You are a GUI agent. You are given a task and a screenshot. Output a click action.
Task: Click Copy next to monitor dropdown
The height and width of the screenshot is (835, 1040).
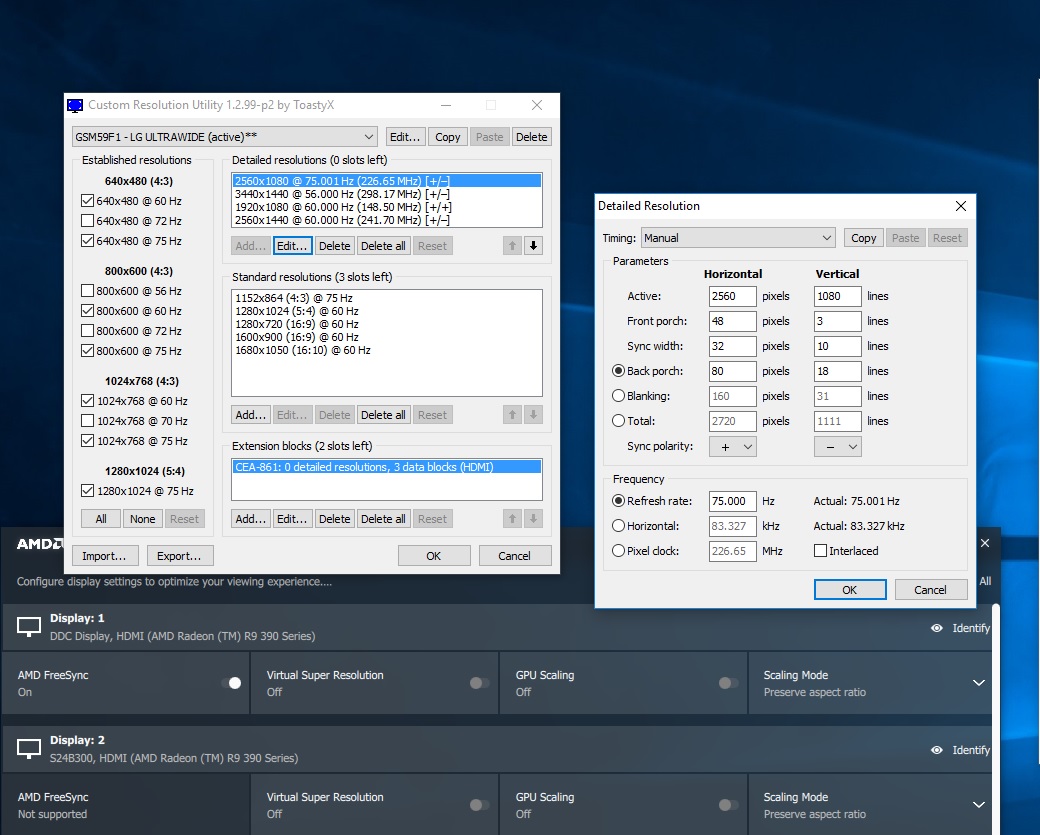coord(448,137)
